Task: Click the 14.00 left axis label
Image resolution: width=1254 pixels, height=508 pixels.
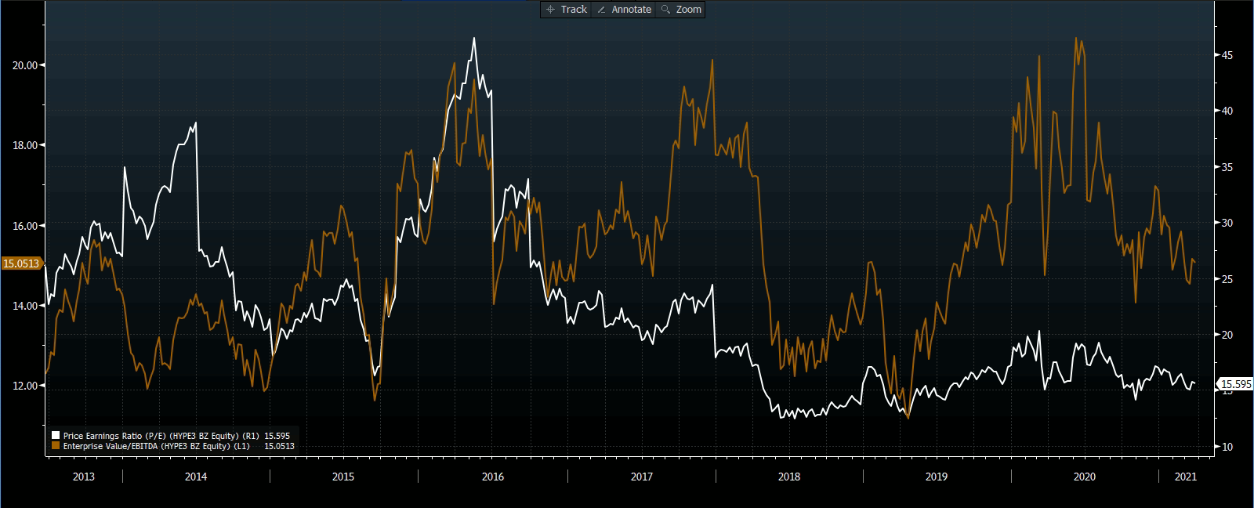Action: [25, 306]
